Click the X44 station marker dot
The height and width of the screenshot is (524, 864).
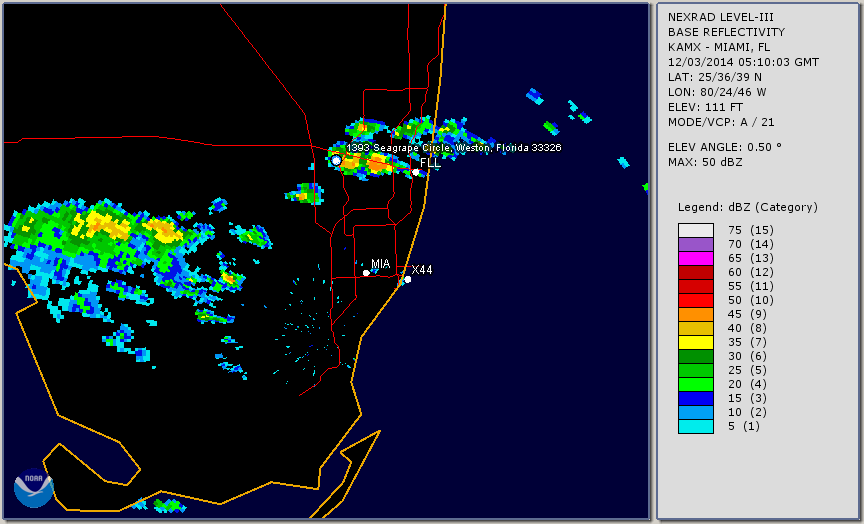click(x=408, y=279)
